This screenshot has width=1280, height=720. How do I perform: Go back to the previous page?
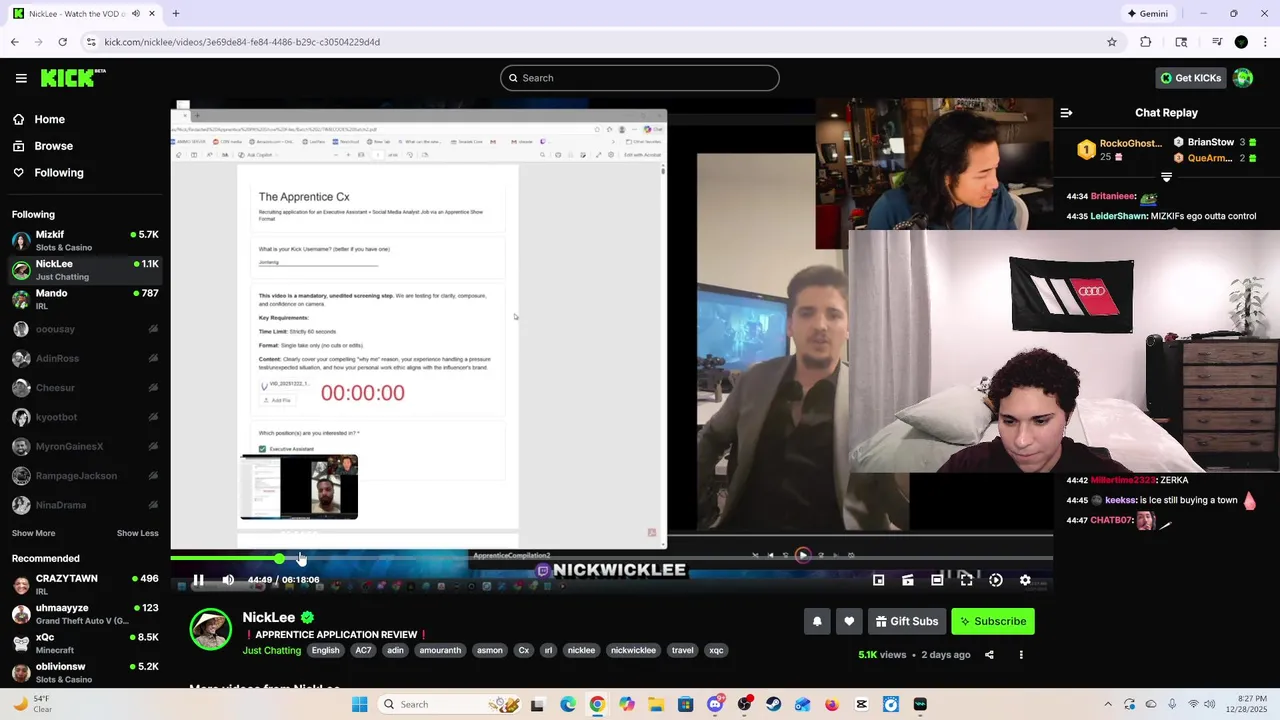[x=14, y=42]
